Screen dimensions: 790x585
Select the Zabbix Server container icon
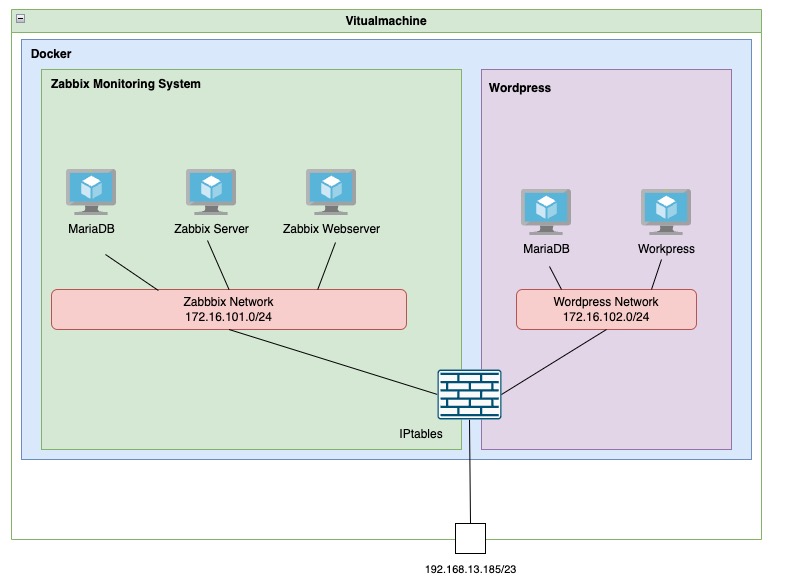coord(211,192)
